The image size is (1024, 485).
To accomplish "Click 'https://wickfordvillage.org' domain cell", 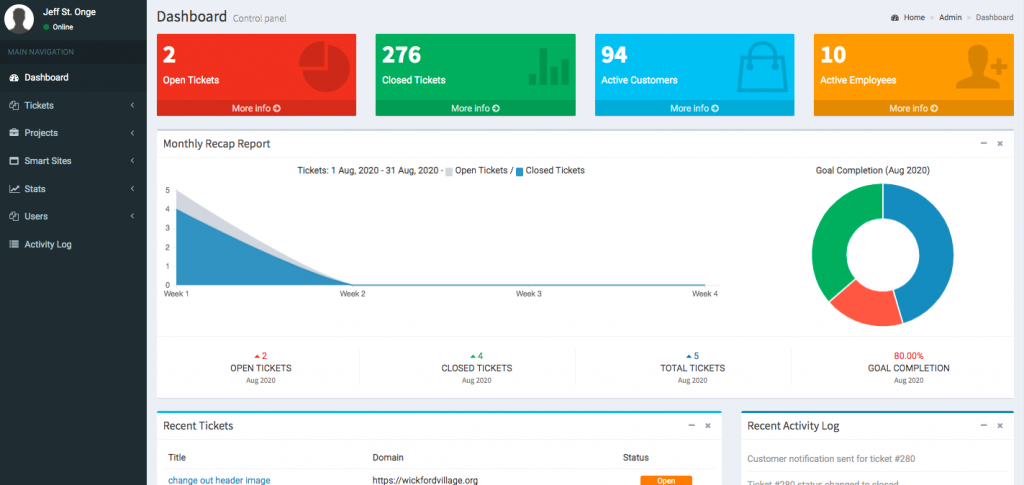I will pos(425,480).
